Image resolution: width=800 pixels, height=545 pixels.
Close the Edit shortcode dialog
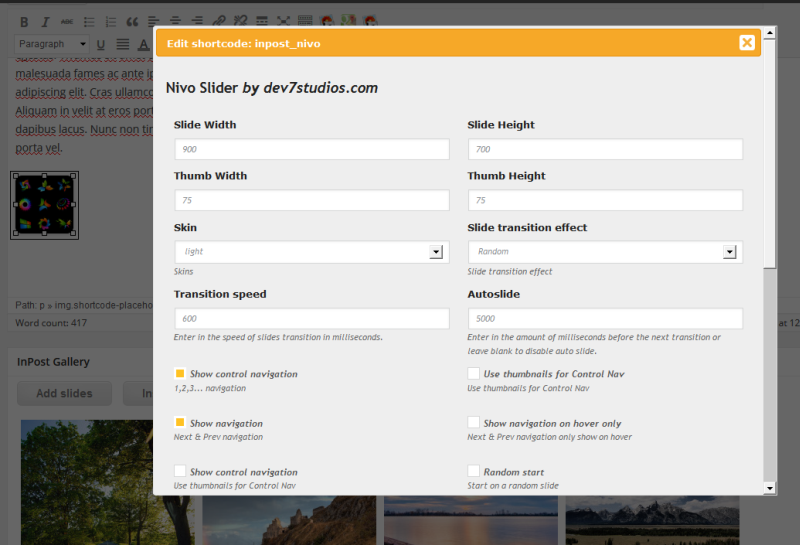pos(746,43)
